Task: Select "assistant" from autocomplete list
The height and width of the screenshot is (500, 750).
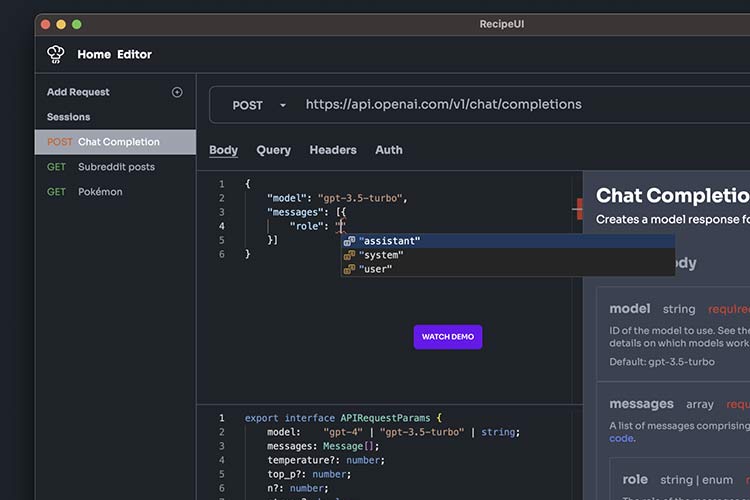Action: pyautogui.click(x=390, y=241)
